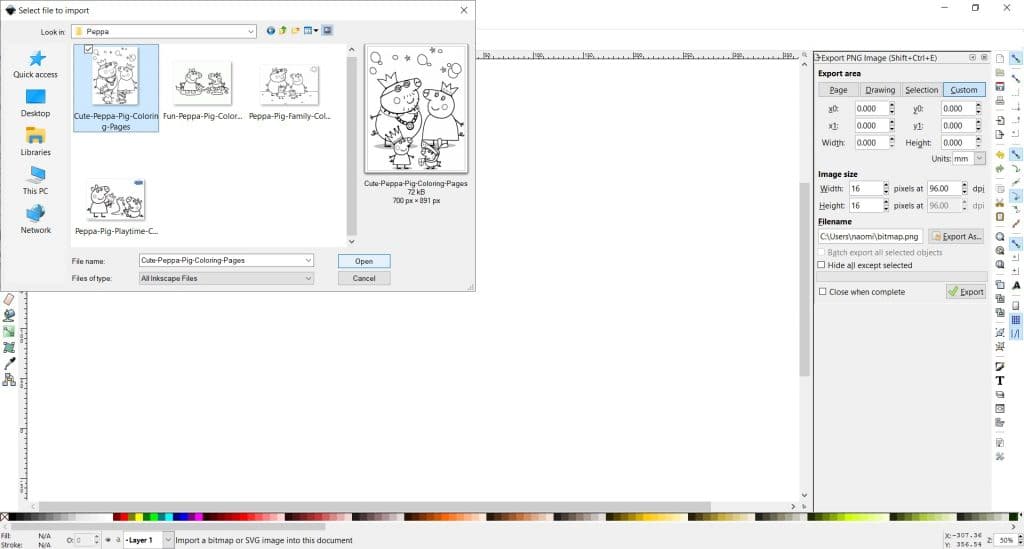Switch to the Page export area tab
The width and height of the screenshot is (1024, 549).
click(x=838, y=89)
